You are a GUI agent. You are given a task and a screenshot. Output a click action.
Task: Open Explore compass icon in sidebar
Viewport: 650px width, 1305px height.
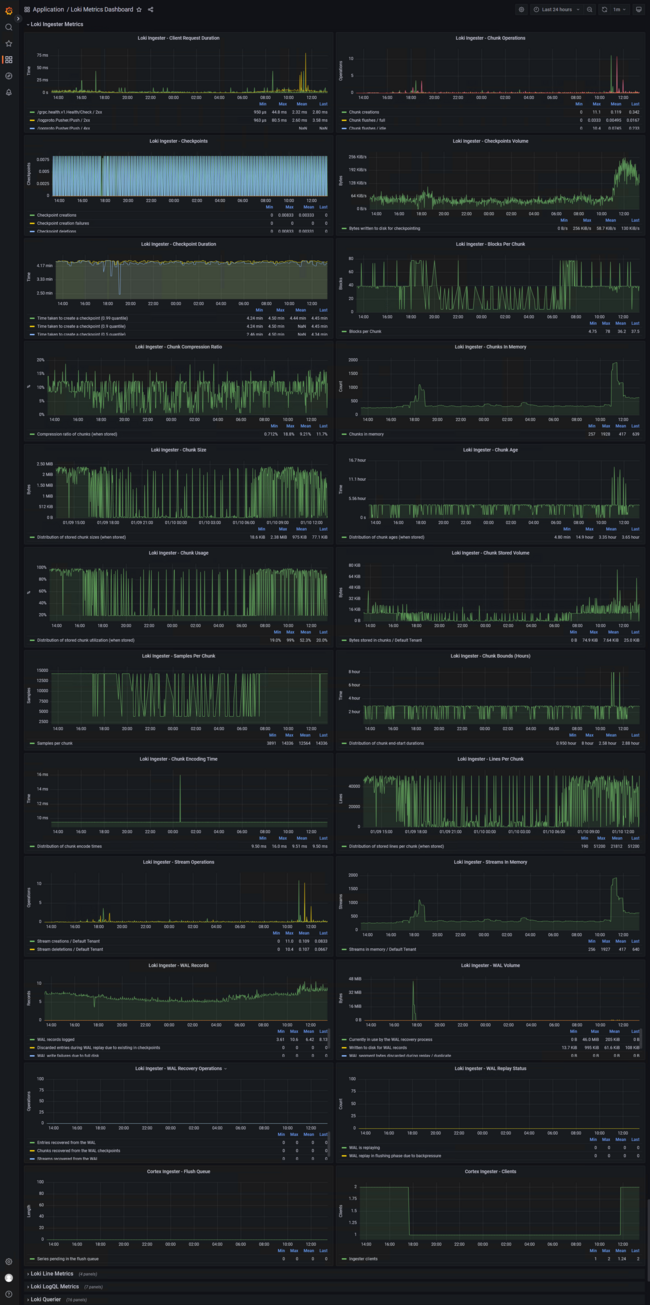[9, 75]
